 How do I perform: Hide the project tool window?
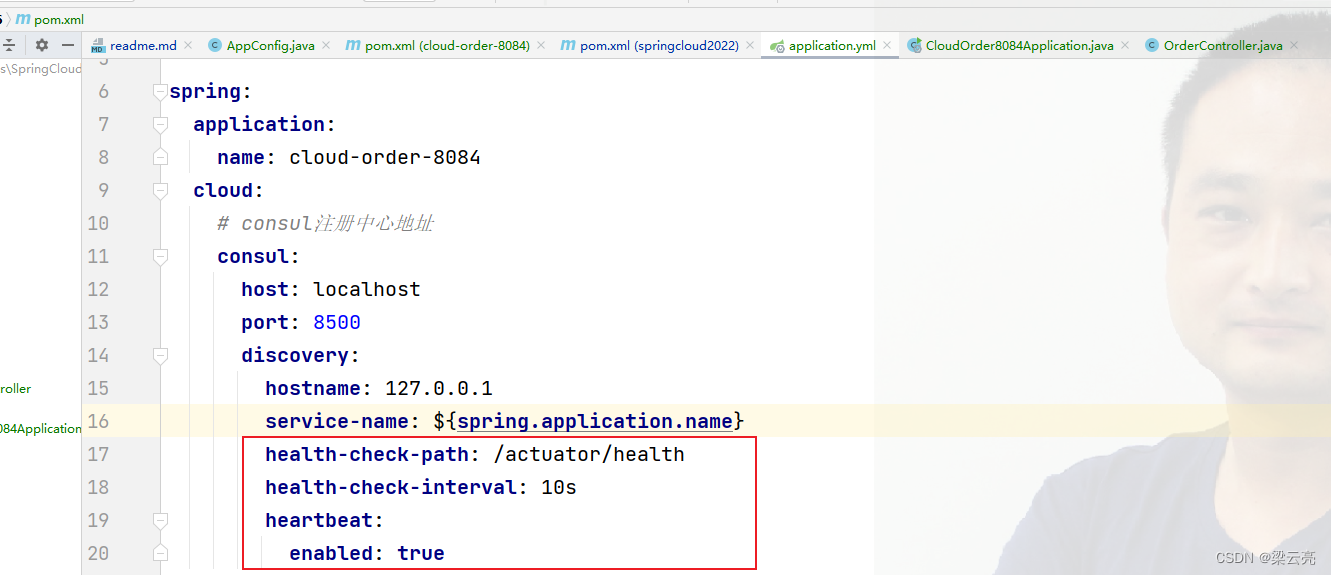coord(68,45)
